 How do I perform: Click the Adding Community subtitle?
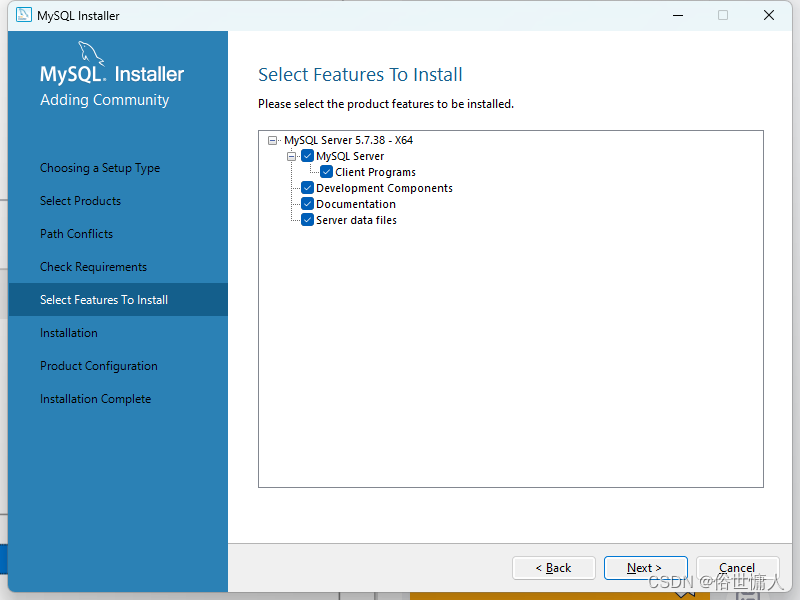tap(105, 100)
